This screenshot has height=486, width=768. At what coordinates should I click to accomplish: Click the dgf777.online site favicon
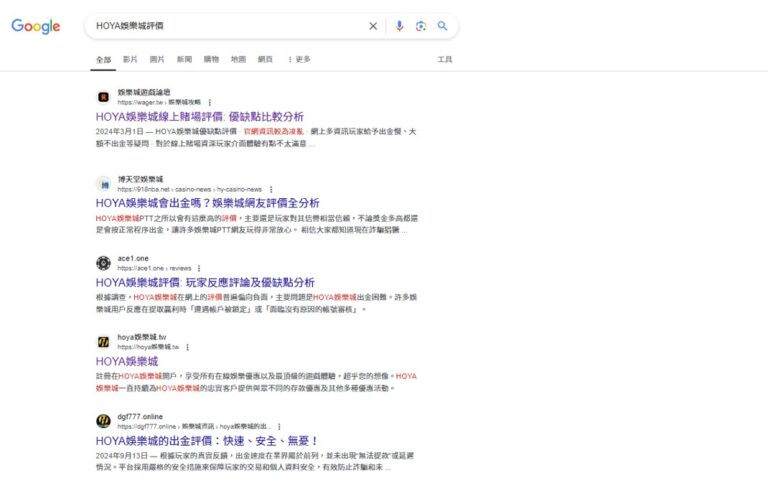coord(103,421)
